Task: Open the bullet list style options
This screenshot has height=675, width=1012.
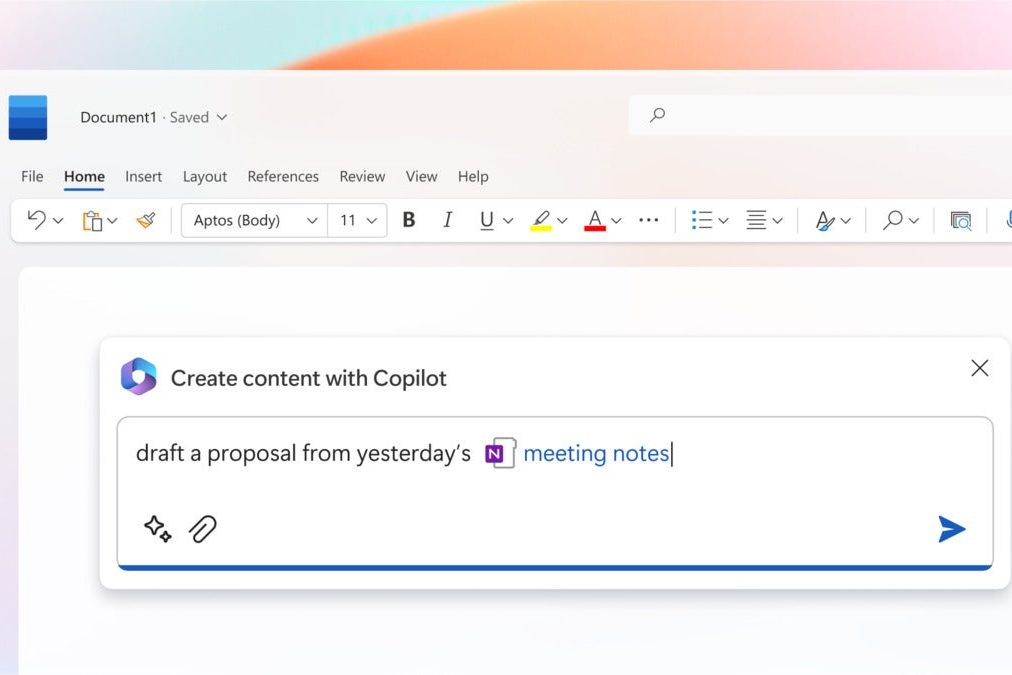Action: 721,219
